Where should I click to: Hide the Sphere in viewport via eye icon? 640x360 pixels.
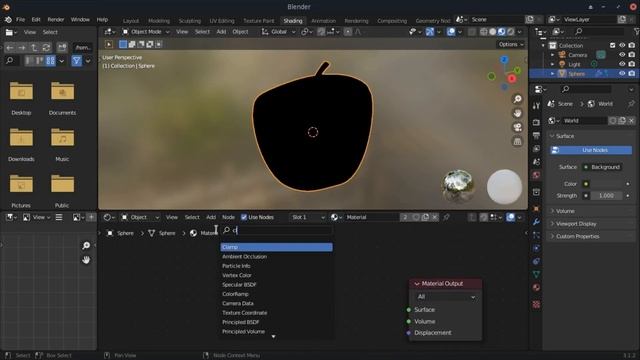pos(622,73)
